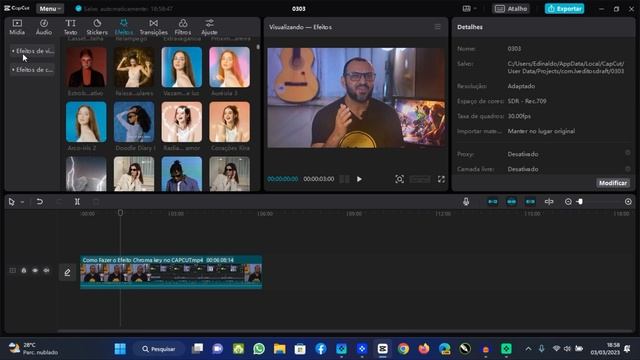Select the 'Arco-íris 2' effect thumbnail

point(86,122)
